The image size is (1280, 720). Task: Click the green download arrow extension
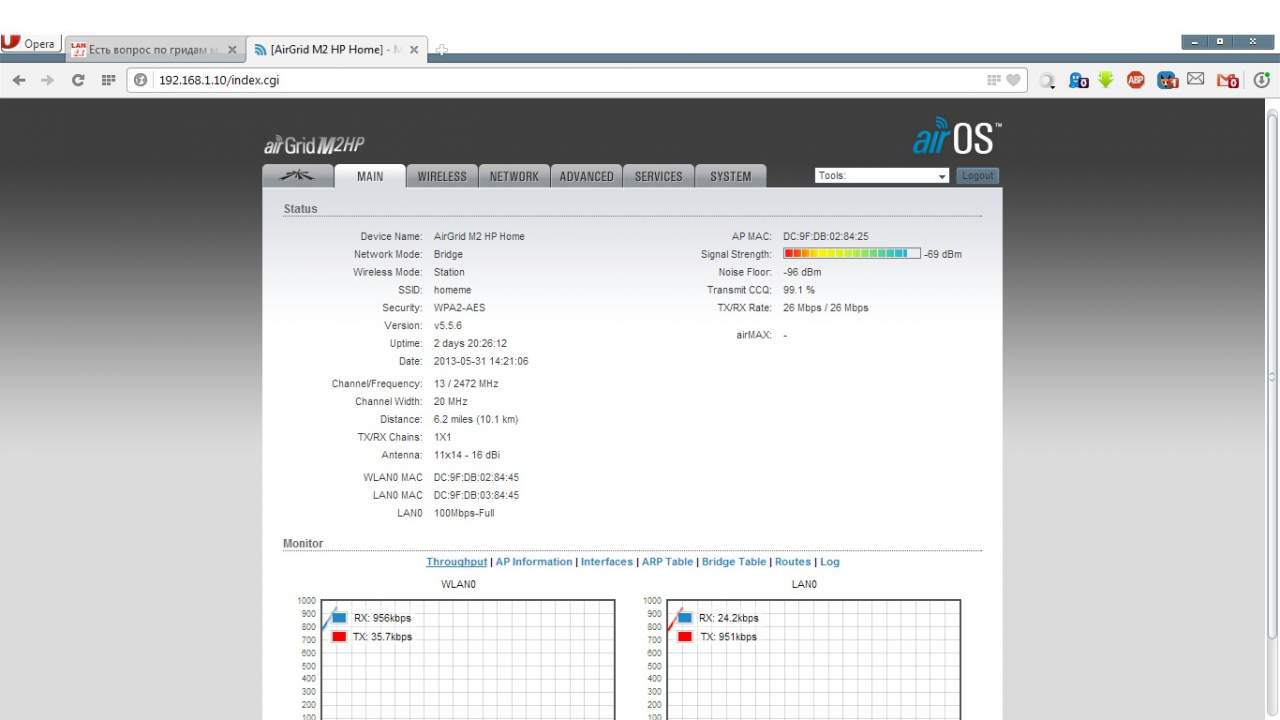point(1105,80)
